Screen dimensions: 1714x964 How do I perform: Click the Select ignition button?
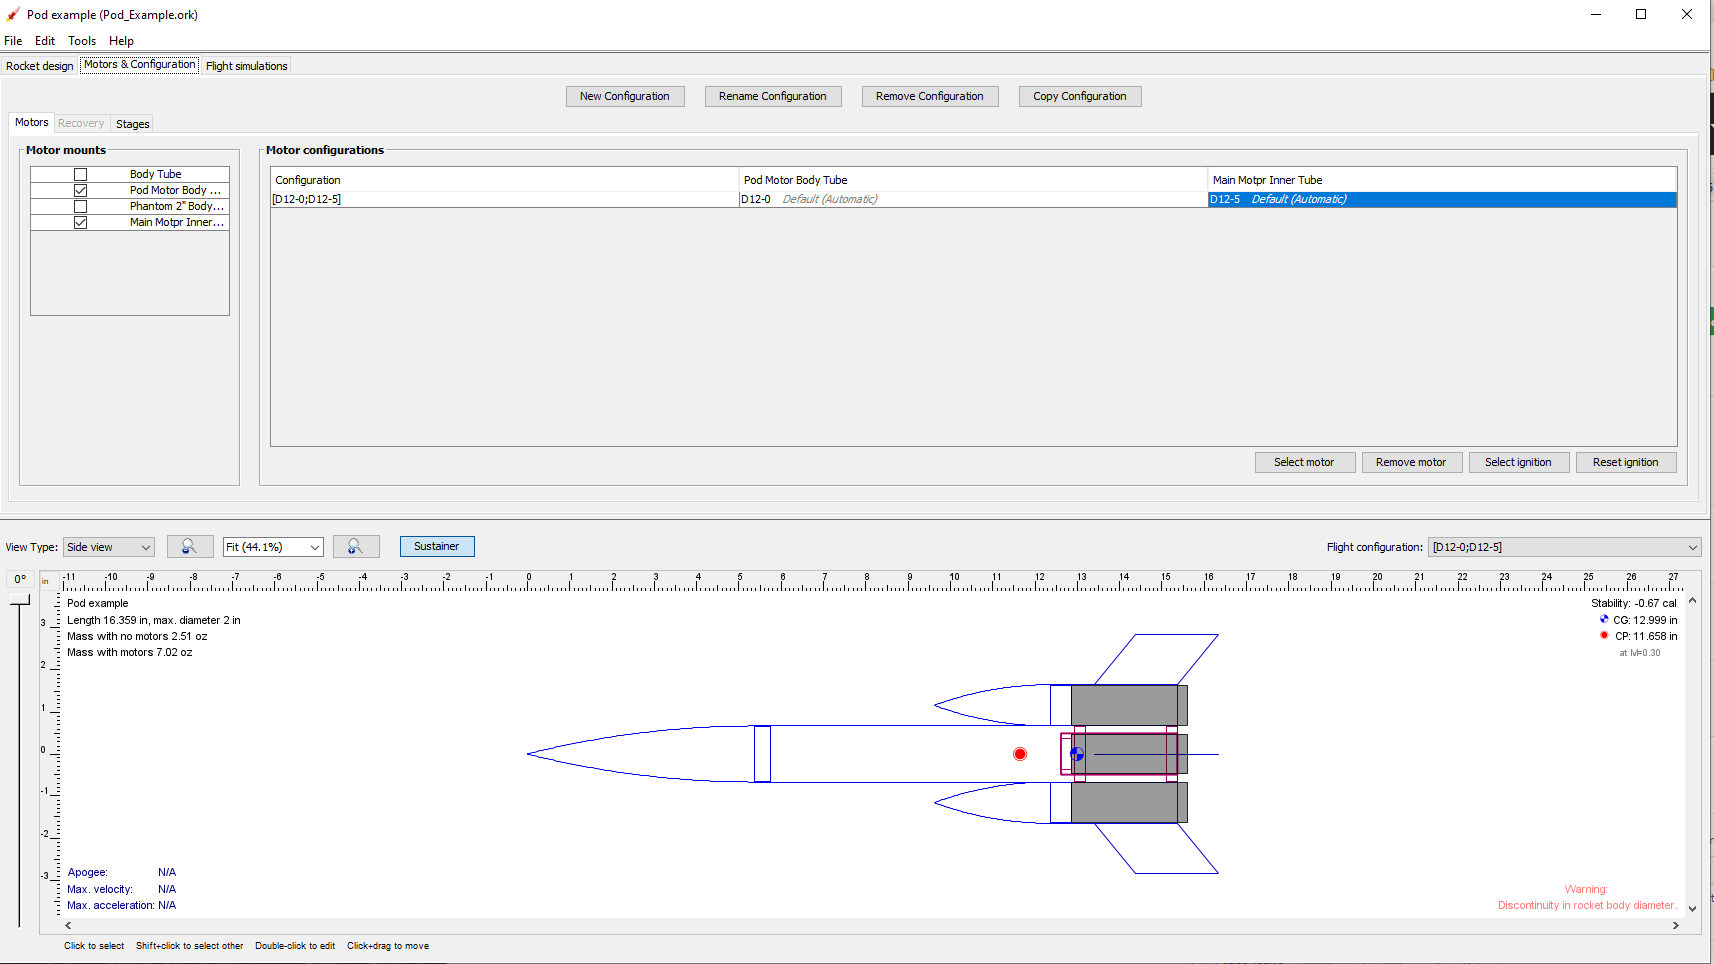tap(1519, 461)
